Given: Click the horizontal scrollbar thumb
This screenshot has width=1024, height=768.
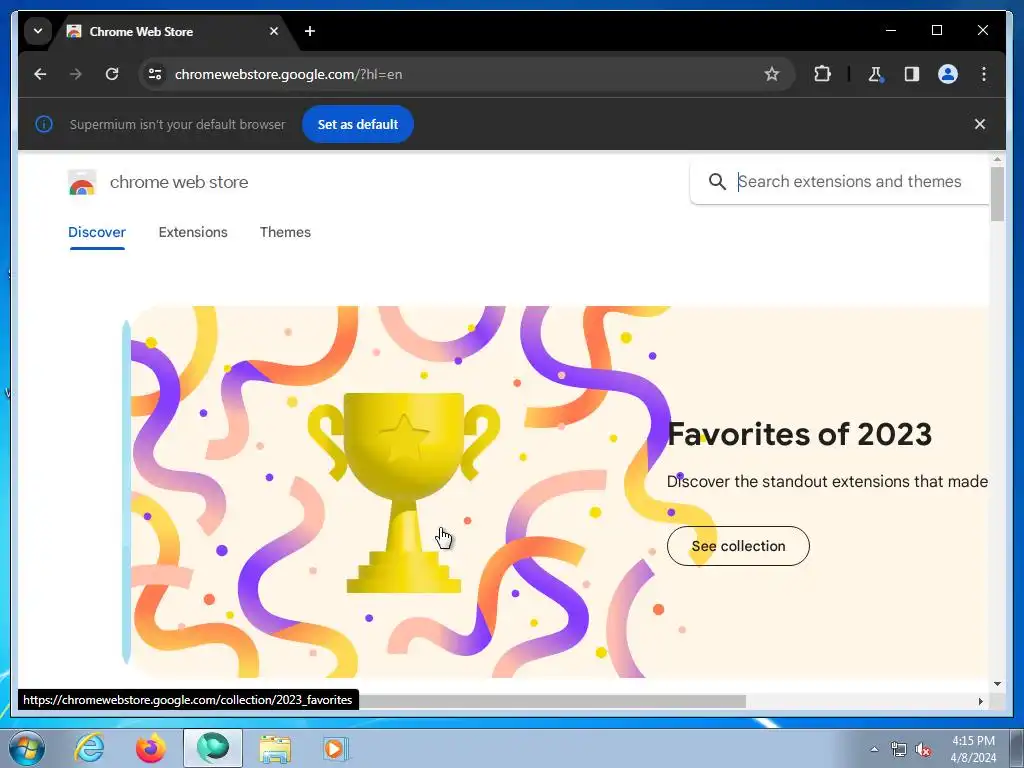Looking at the screenshot, I should coord(552,701).
